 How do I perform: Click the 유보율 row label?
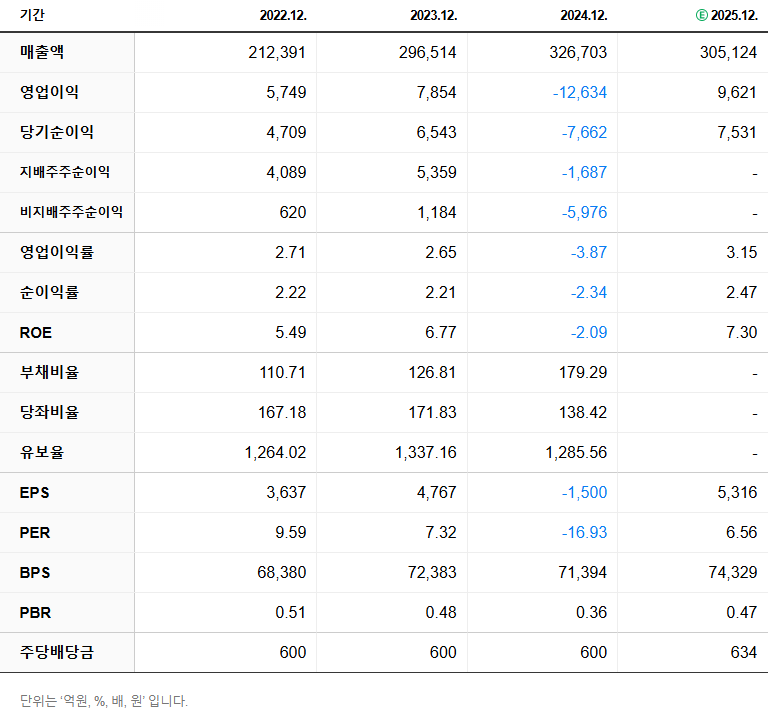42,452
